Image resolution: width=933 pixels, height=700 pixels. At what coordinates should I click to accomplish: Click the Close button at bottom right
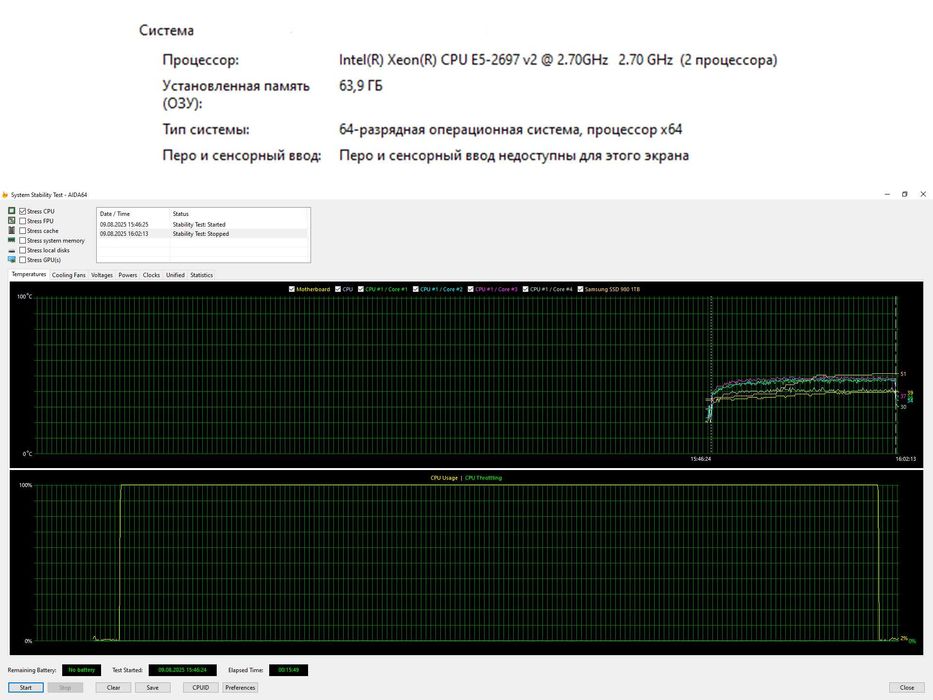coord(907,688)
